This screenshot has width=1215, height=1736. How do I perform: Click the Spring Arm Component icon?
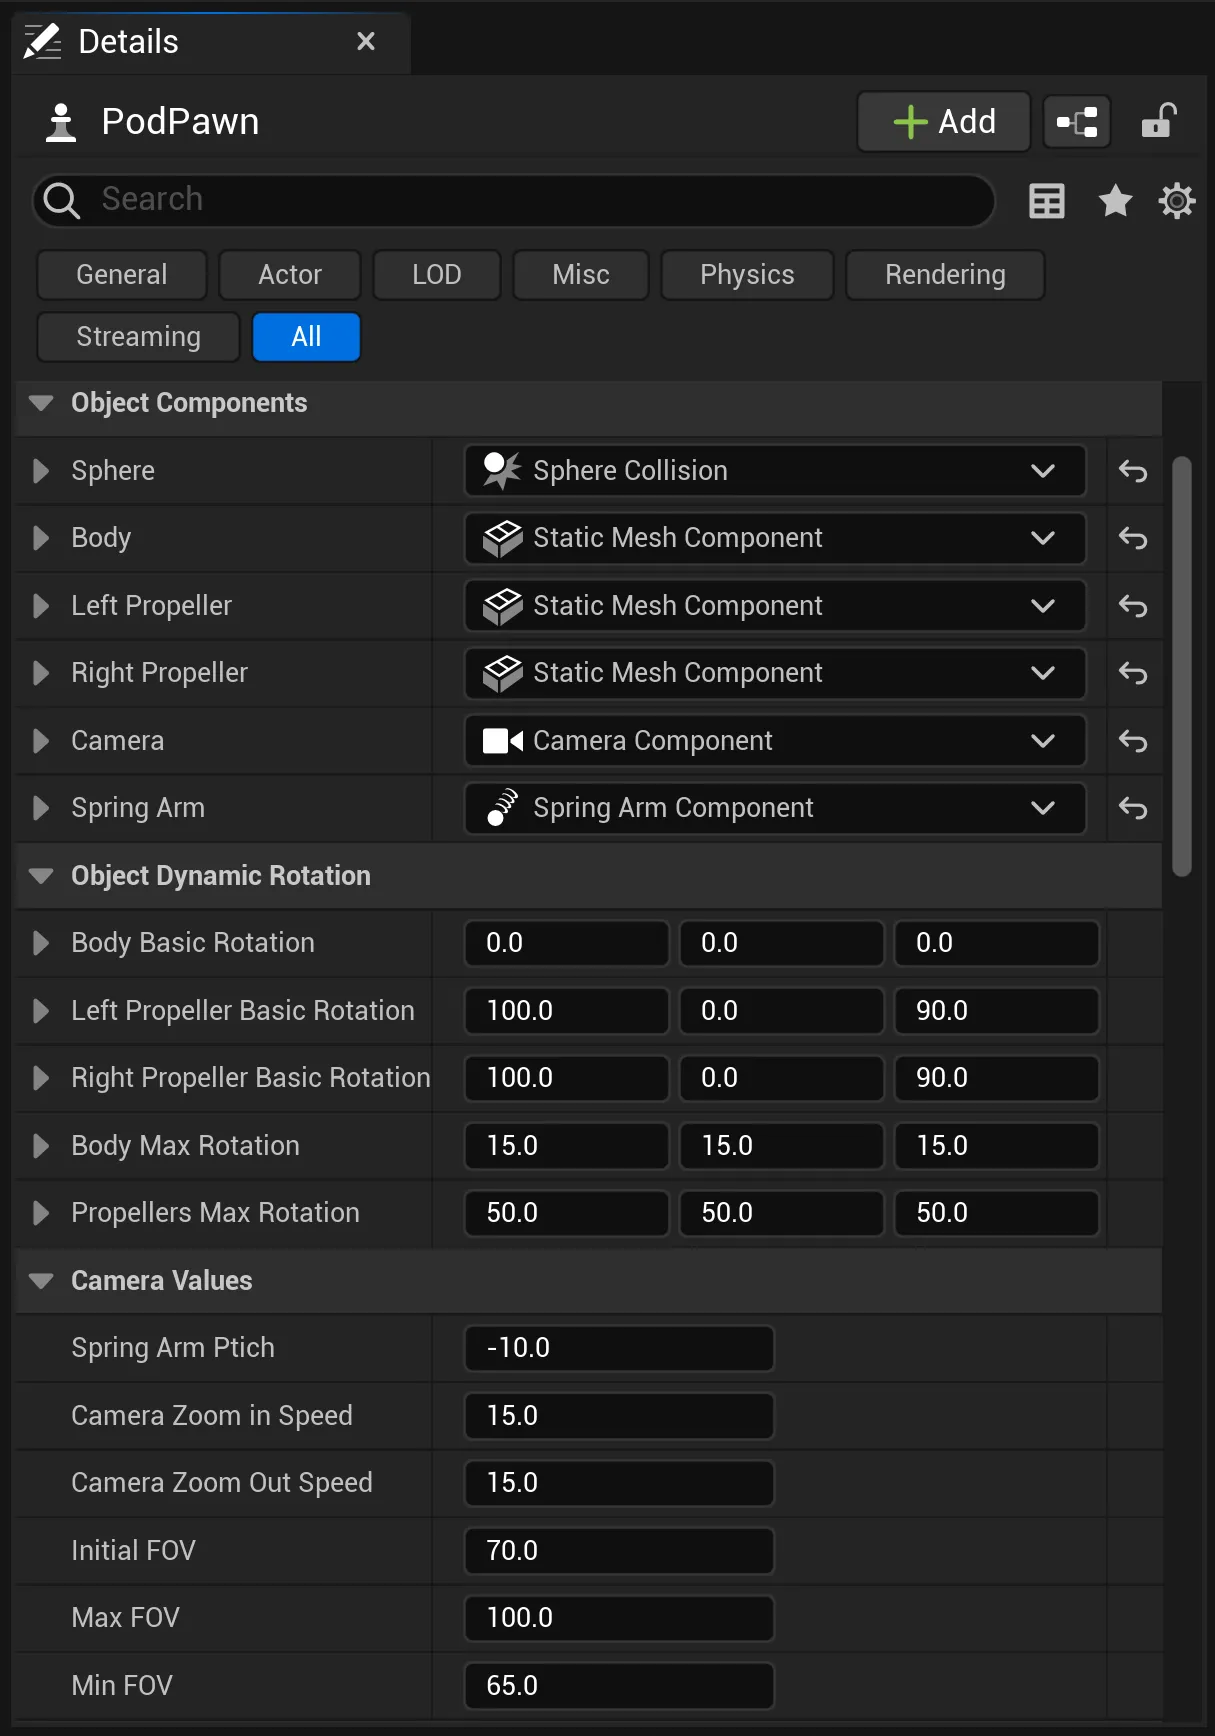502,808
